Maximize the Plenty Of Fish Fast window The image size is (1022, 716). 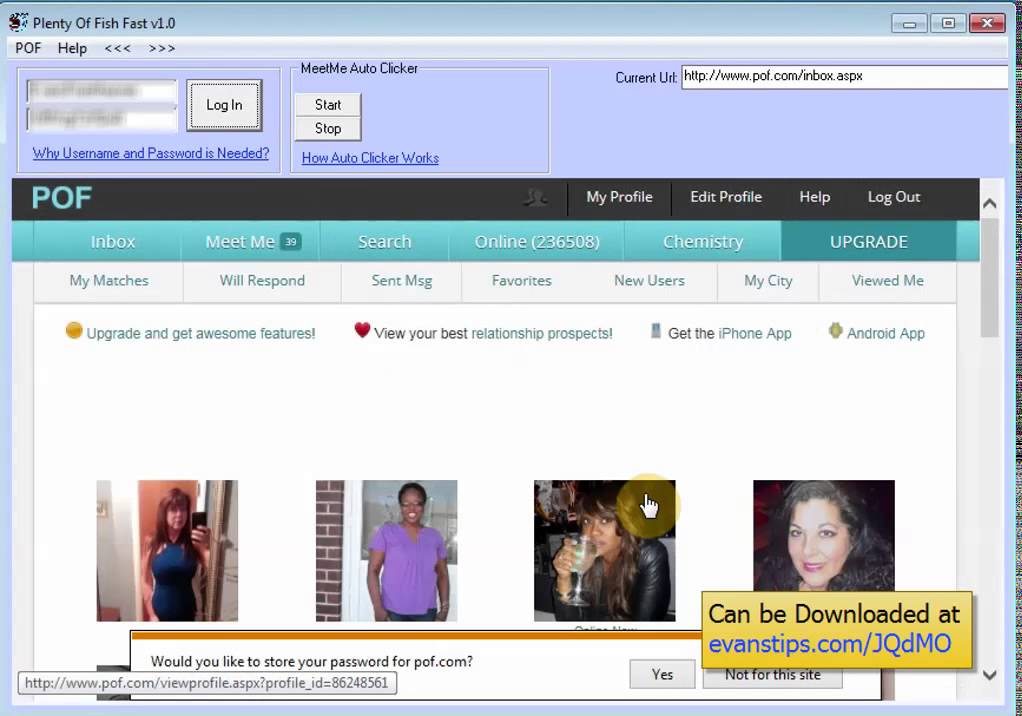pos(948,23)
